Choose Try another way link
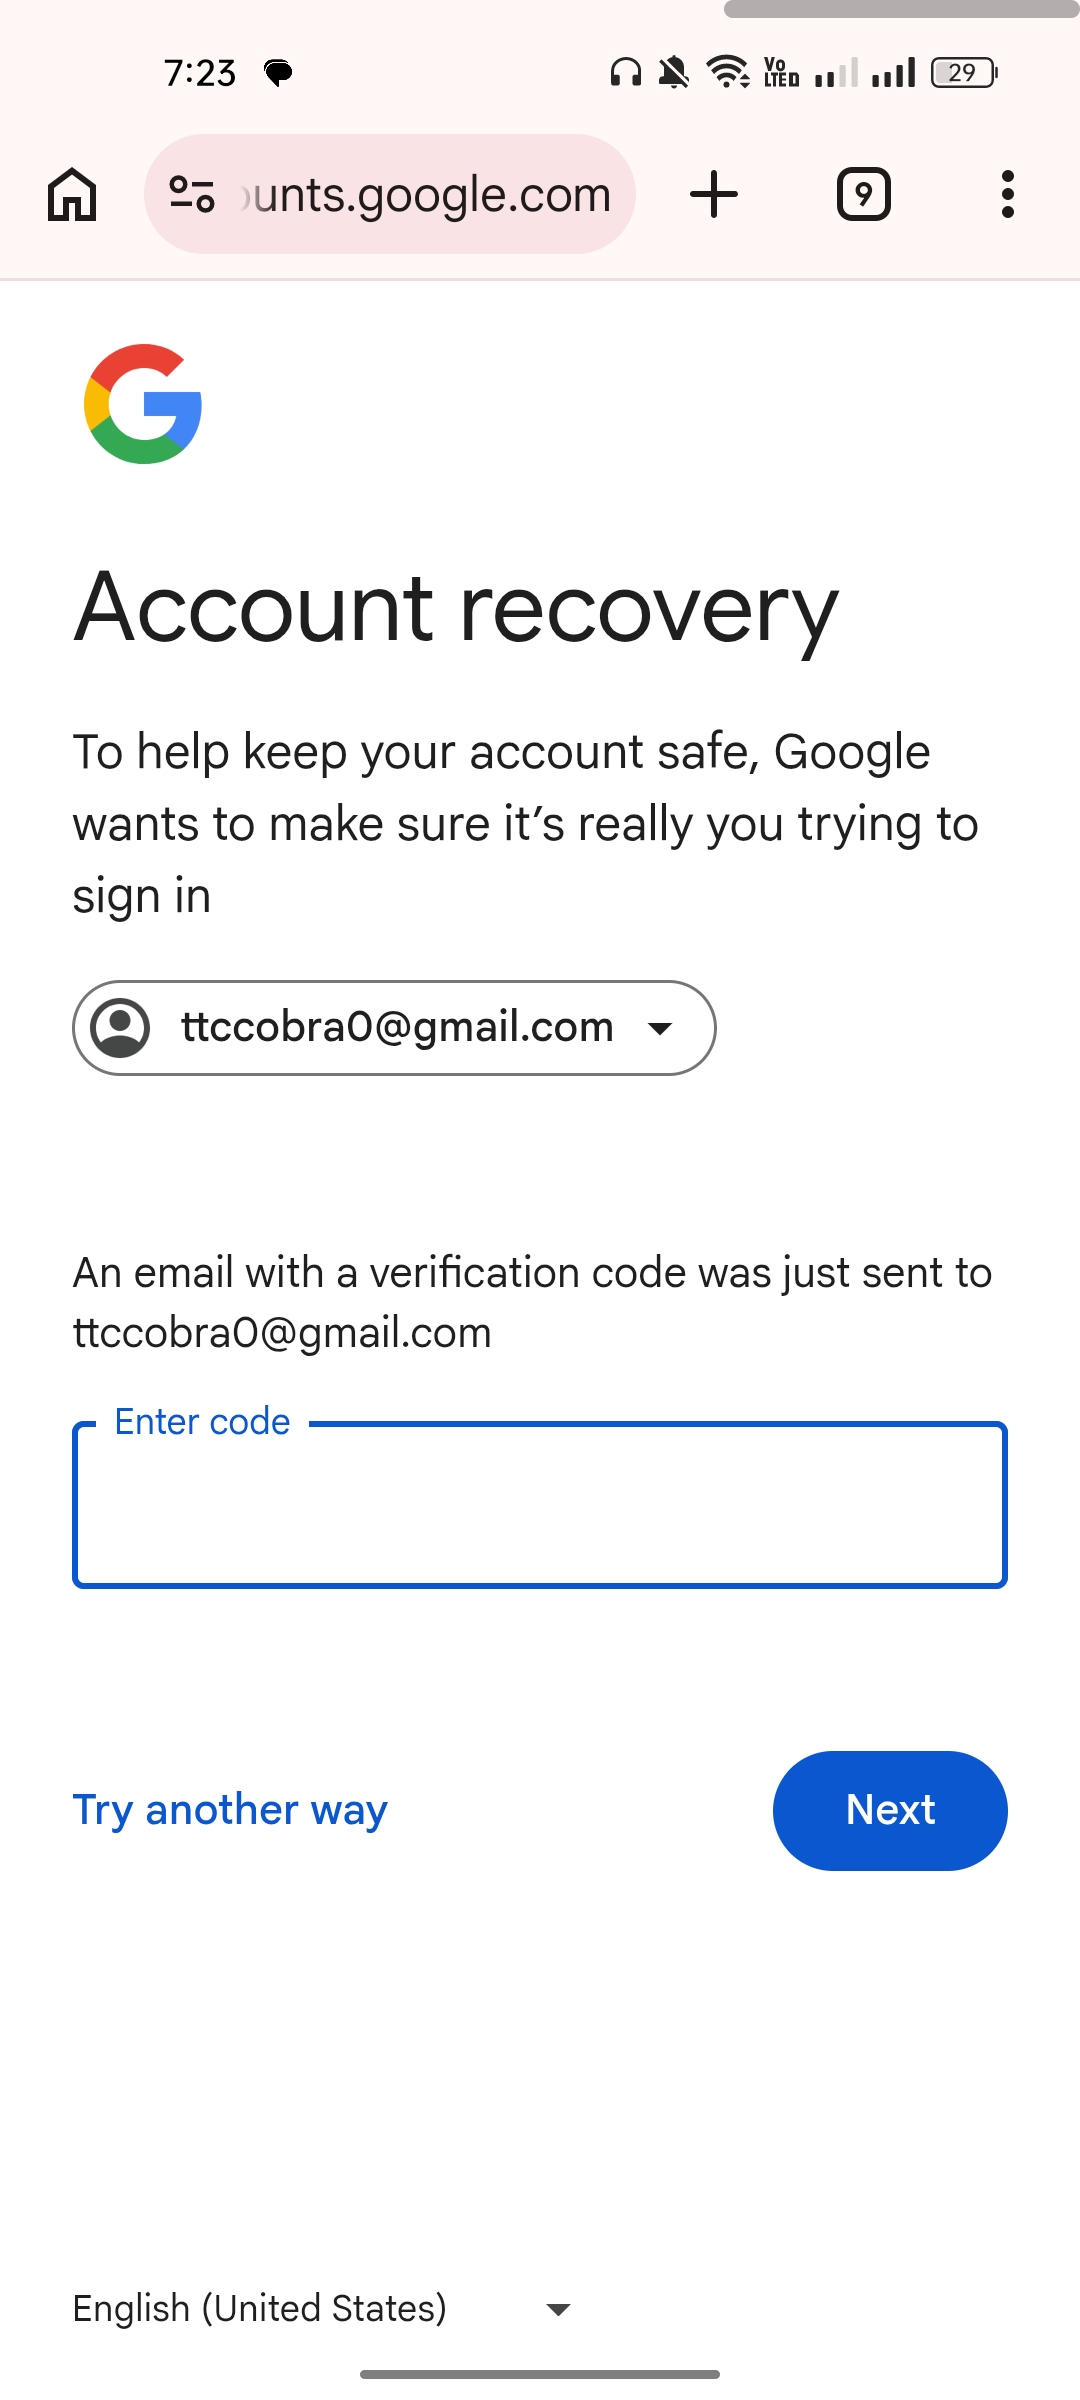Viewport: 1080px width, 2400px height. (x=230, y=1810)
